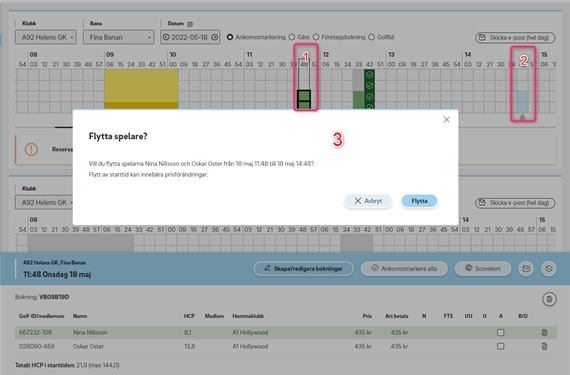Print Scorekort
570x375 pixels.
483,269
